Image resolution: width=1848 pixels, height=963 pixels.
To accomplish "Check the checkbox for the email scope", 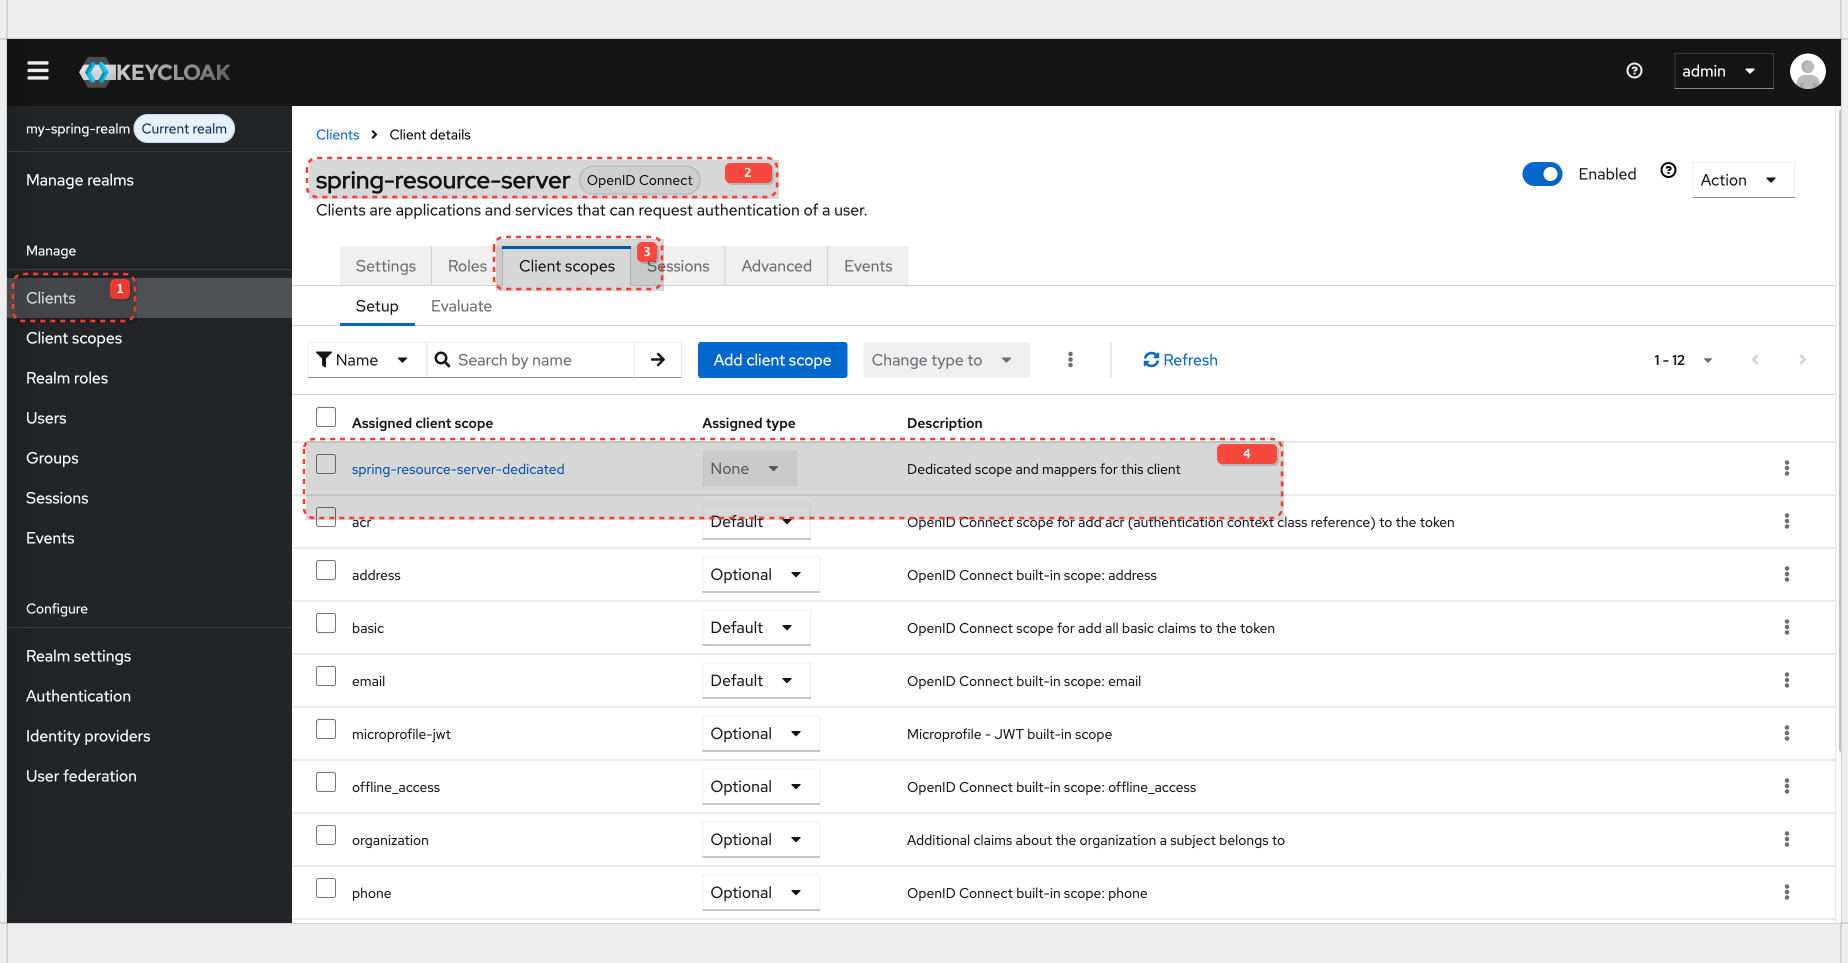I will tap(326, 676).
